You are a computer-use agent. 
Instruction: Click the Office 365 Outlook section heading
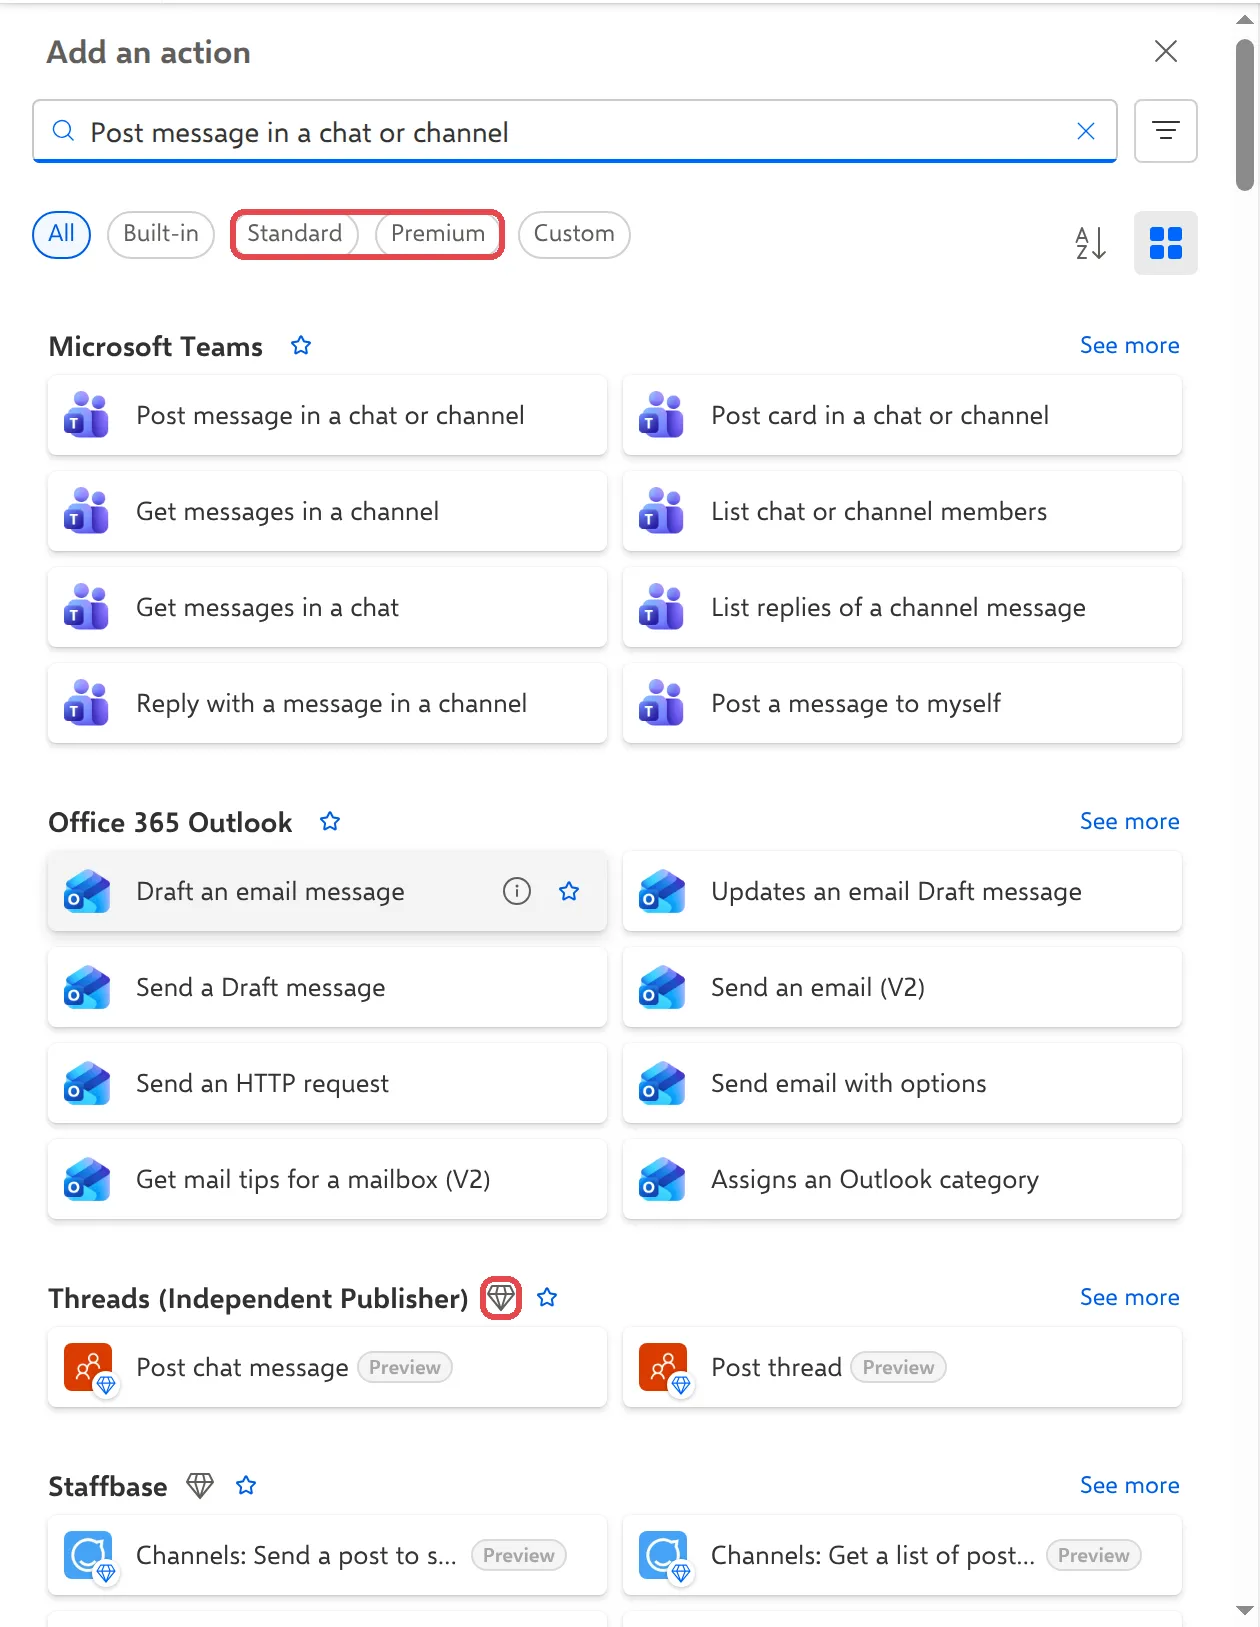(x=170, y=822)
